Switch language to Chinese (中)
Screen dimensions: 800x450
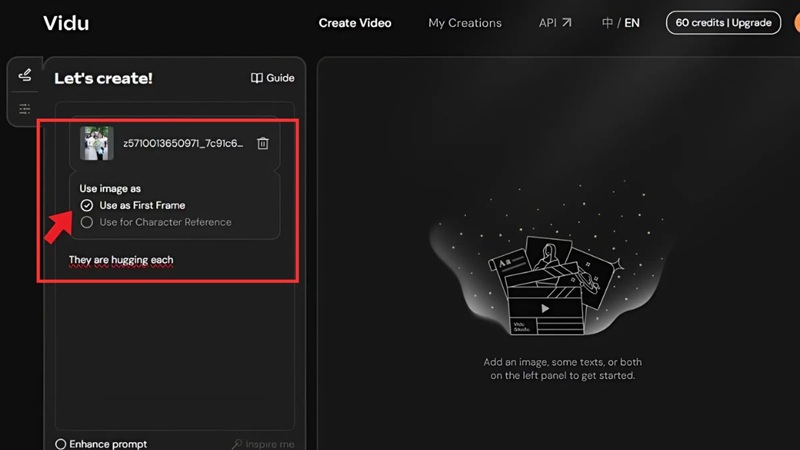point(607,23)
